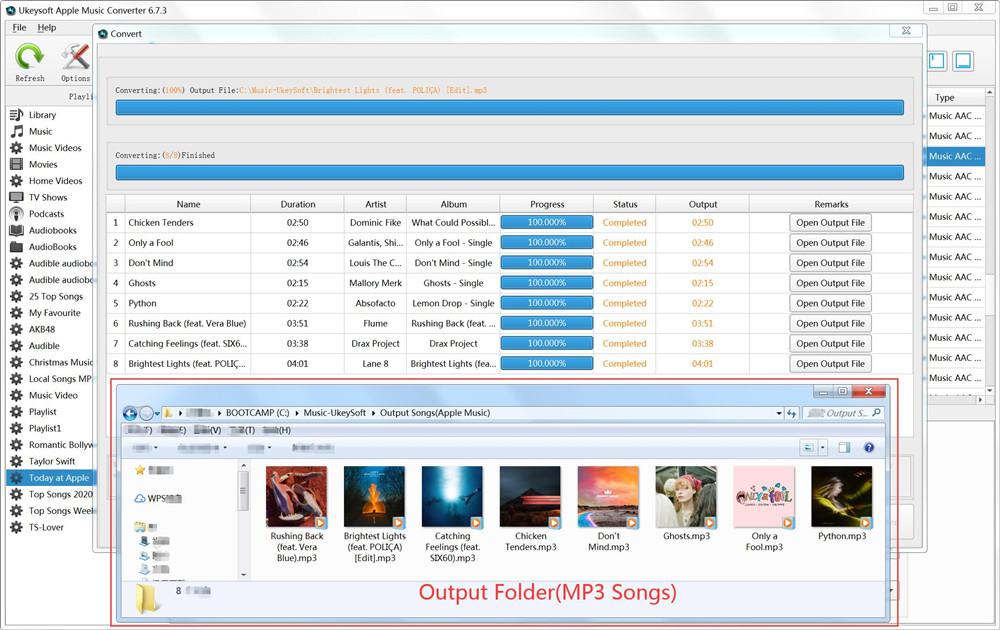Click the back arrow in Explorer window
1000x630 pixels.
pos(129,413)
